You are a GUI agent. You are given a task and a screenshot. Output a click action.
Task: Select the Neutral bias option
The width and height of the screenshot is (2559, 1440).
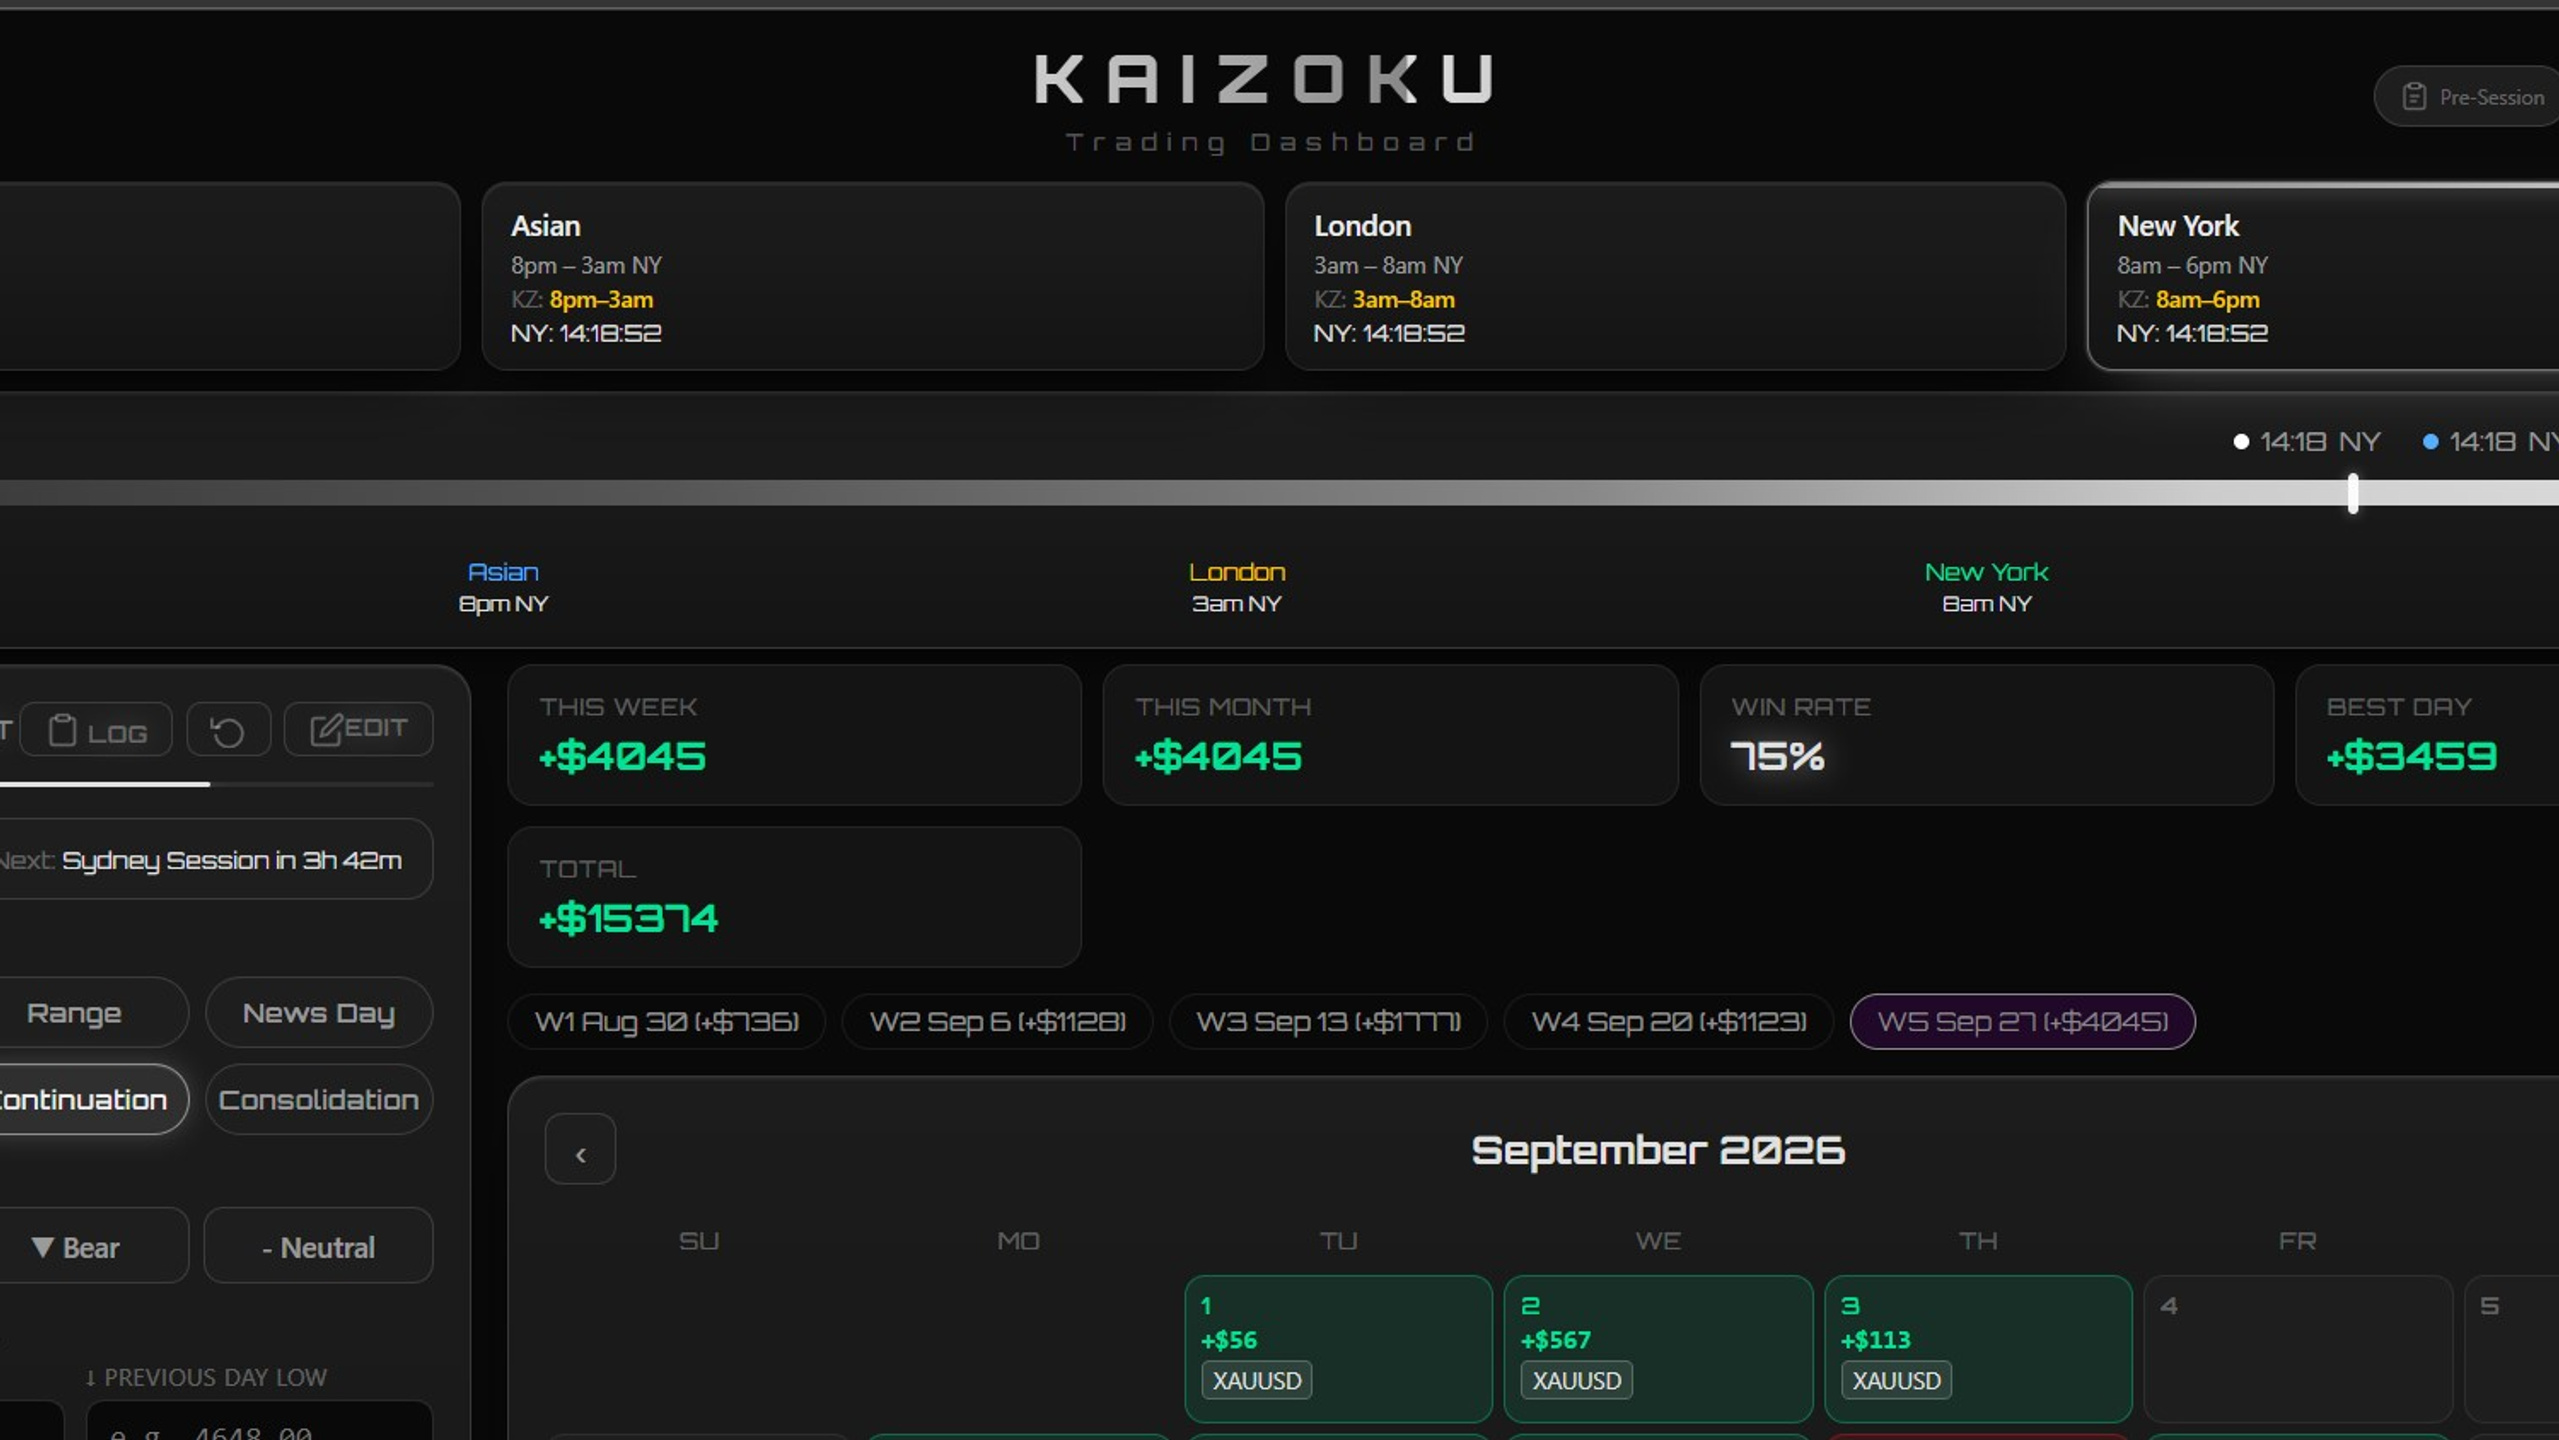[318, 1247]
